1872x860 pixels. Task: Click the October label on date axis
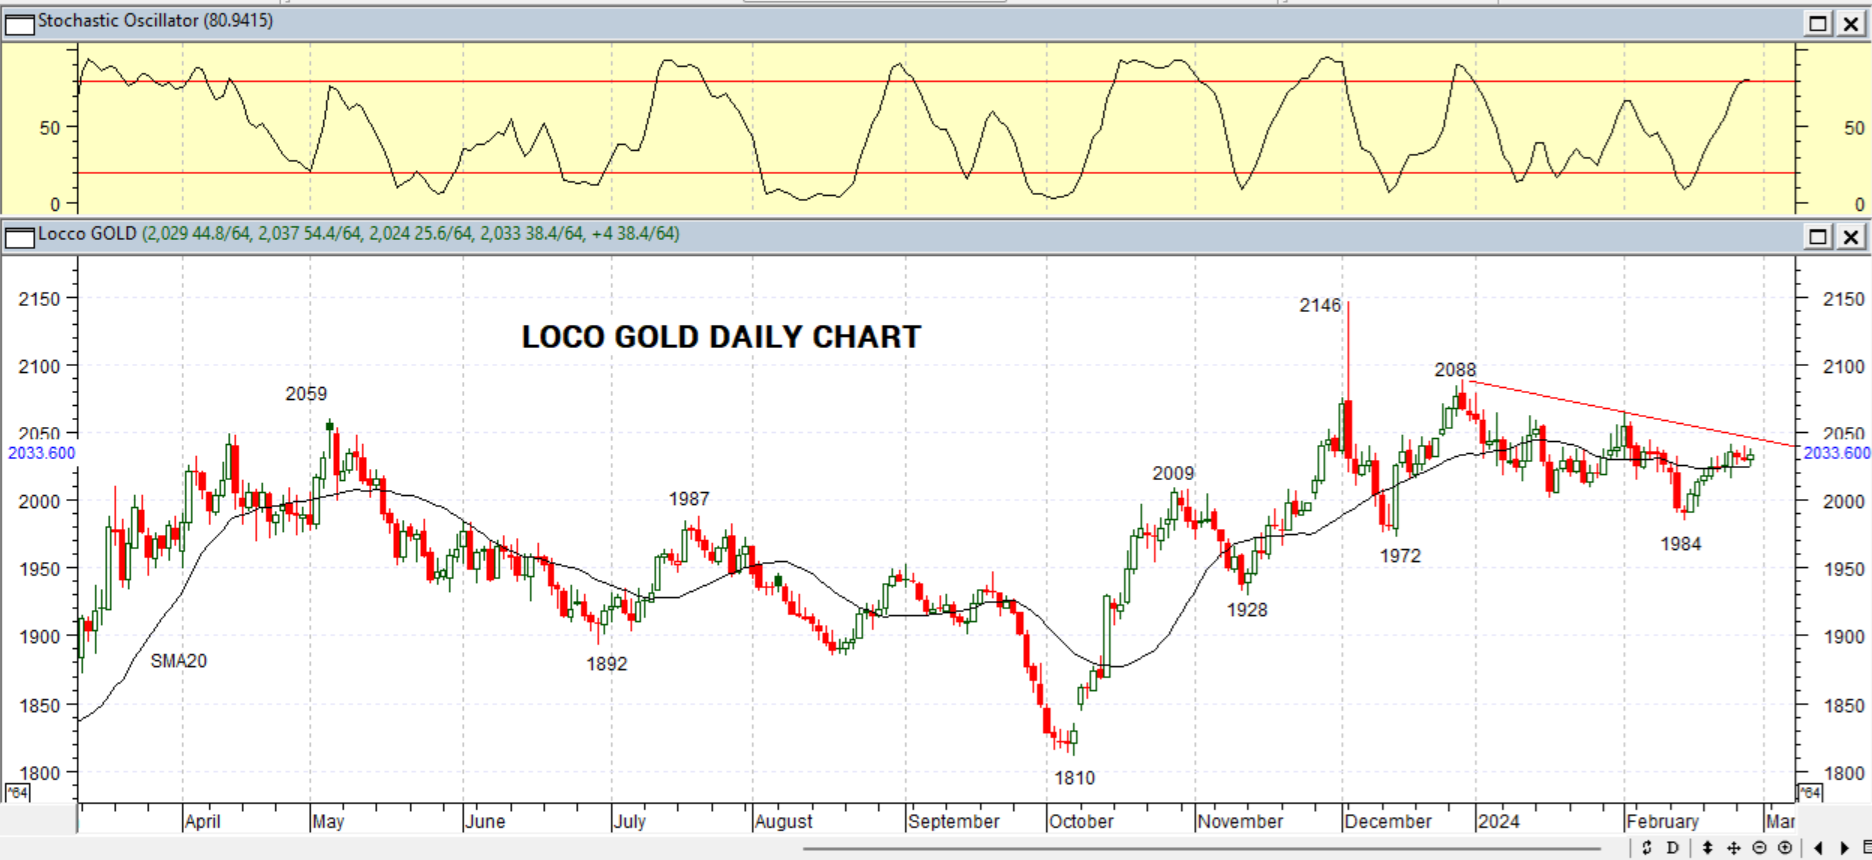tap(1081, 821)
